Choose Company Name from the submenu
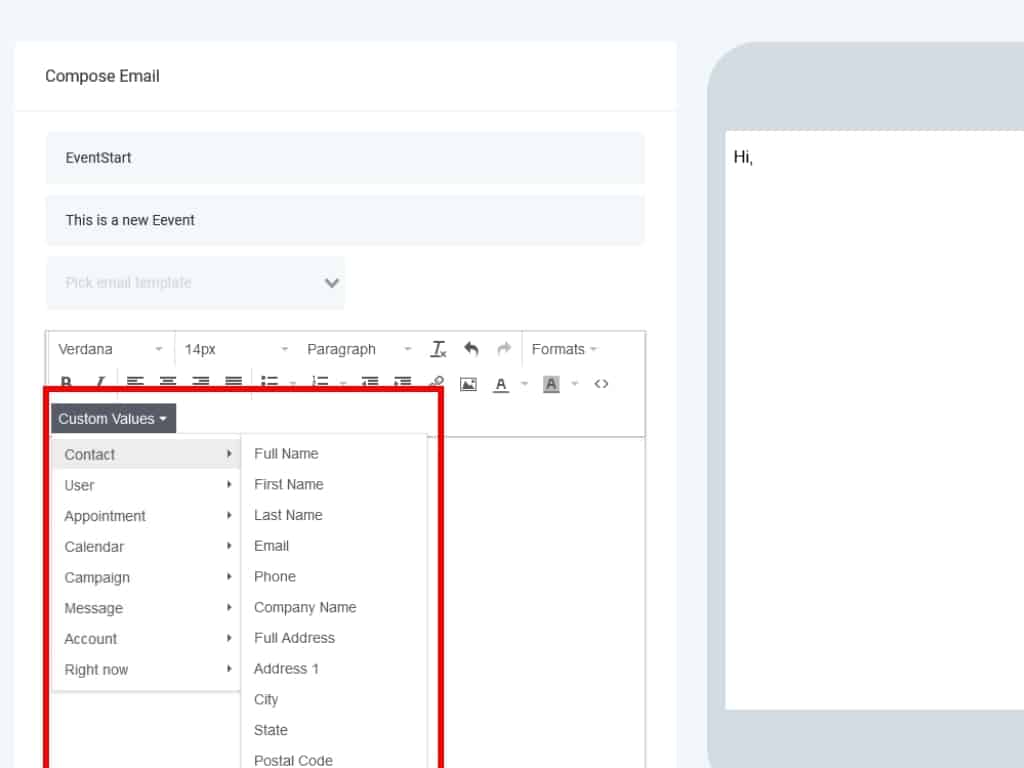Image resolution: width=1024 pixels, height=768 pixels. coord(305,607)
